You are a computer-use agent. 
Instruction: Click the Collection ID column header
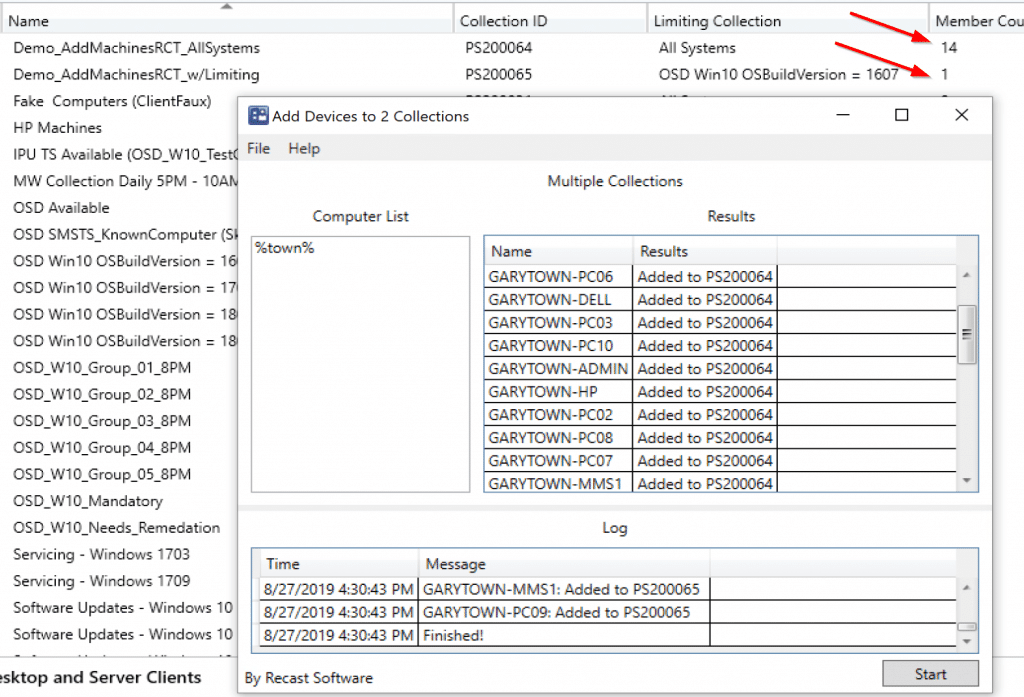pyautogui.click(x=503, y=18)
